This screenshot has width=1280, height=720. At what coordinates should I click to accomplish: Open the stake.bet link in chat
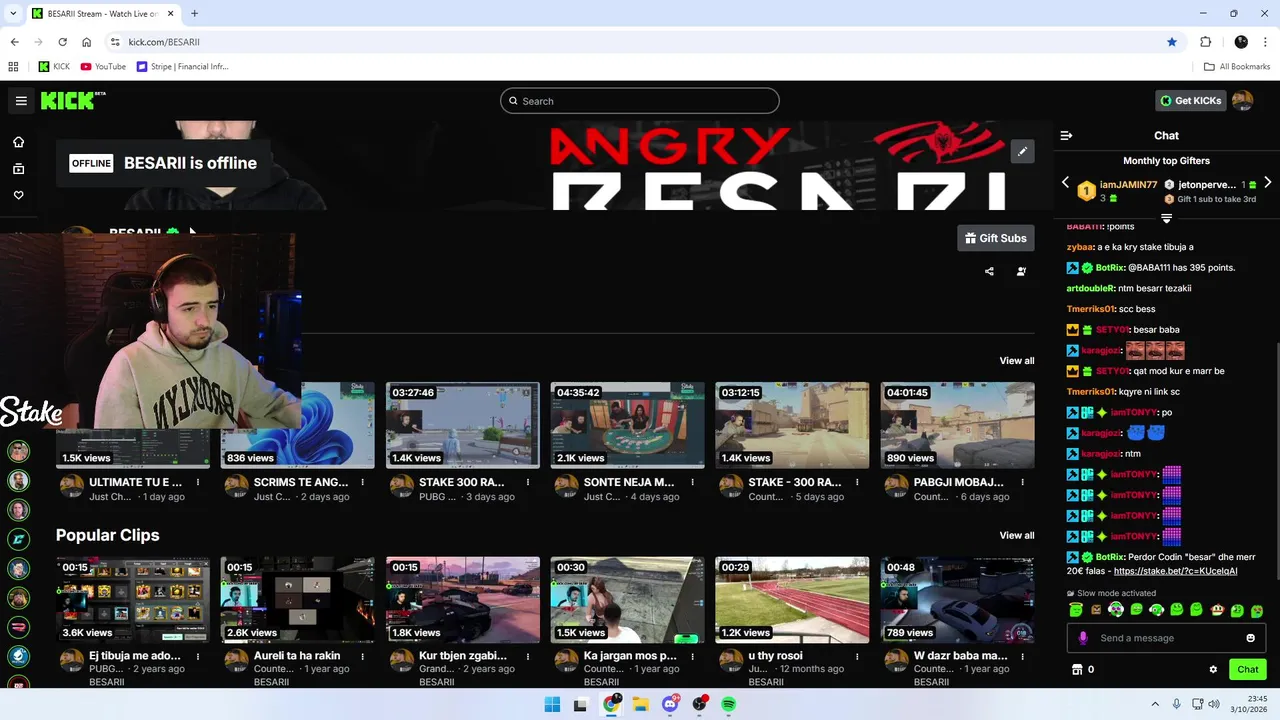pos(1175,571)
